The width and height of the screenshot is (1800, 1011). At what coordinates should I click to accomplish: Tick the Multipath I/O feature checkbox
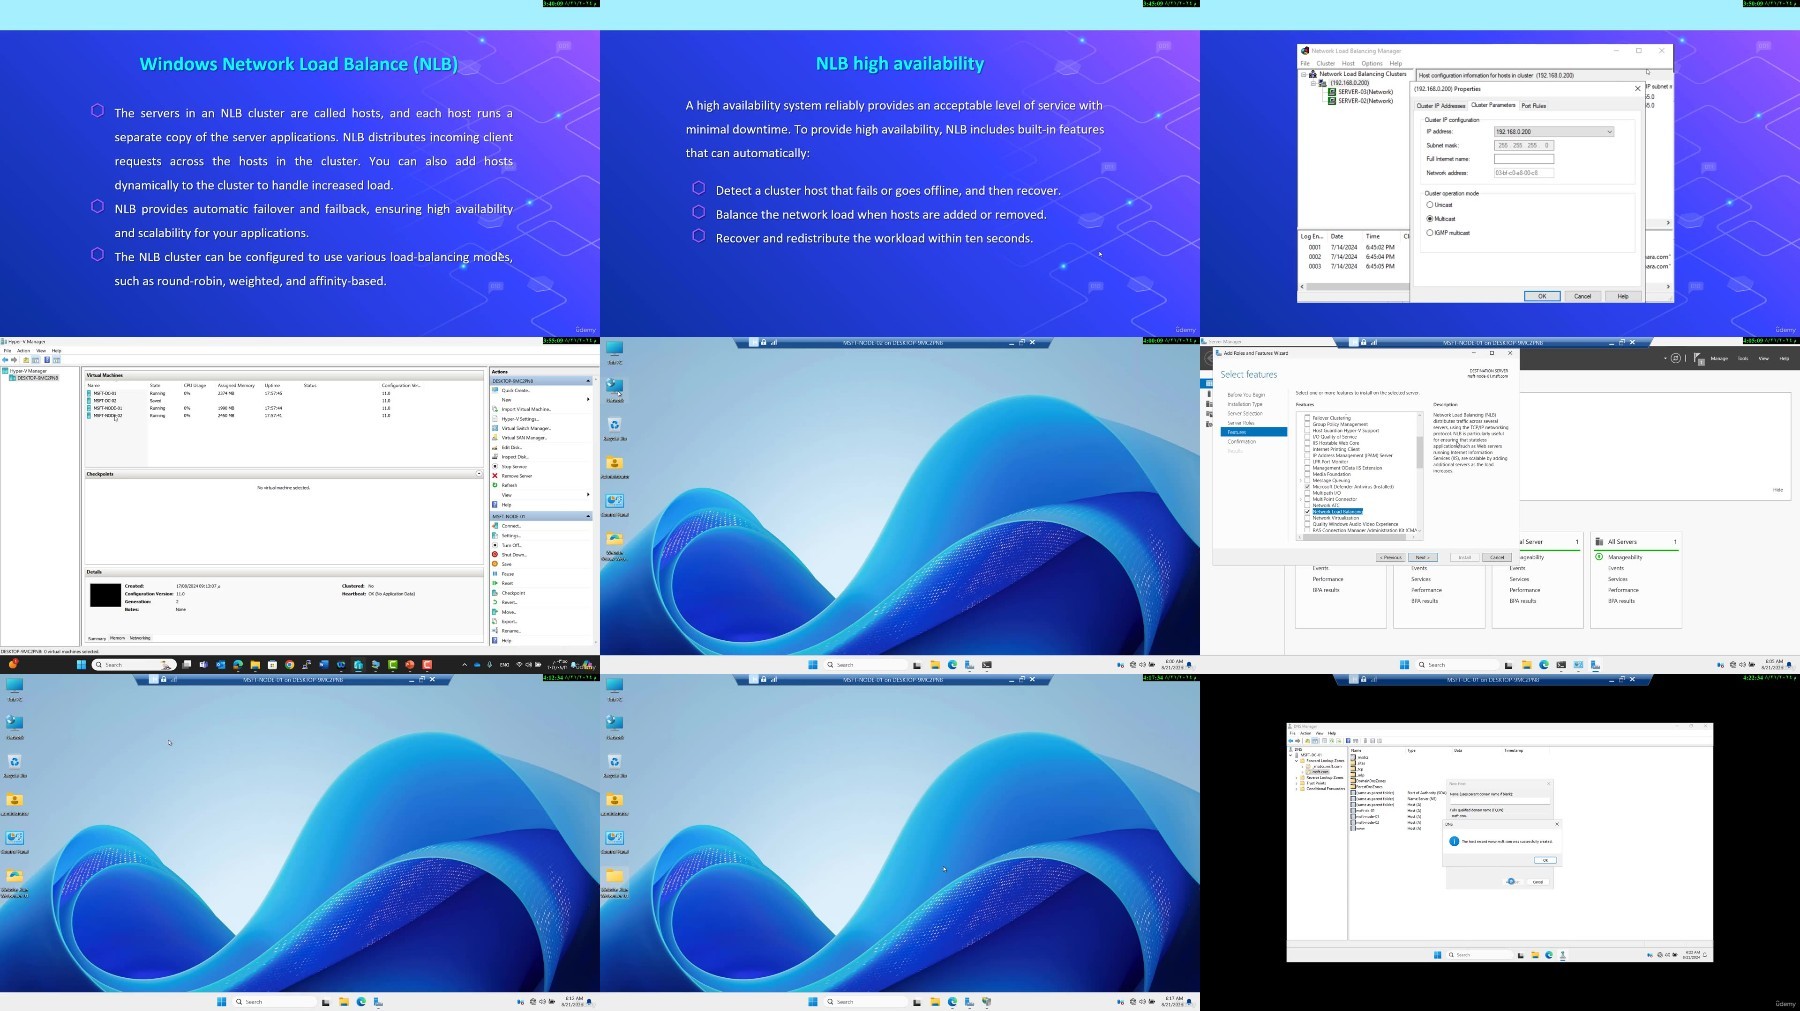(1307, 493)
